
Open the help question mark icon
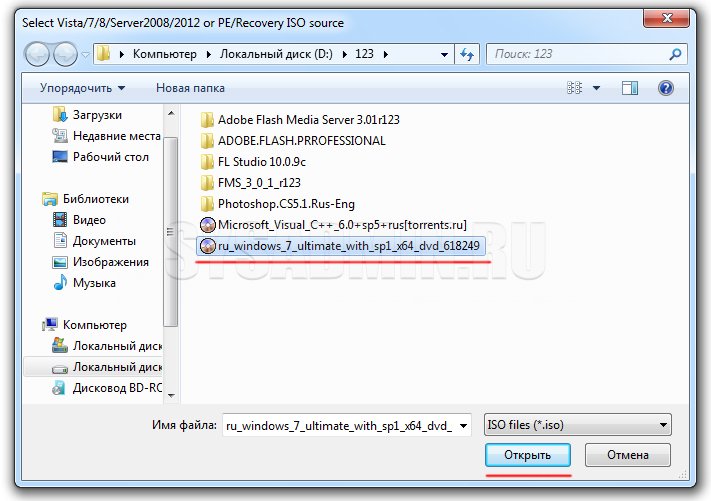click(x=665, y=88)
